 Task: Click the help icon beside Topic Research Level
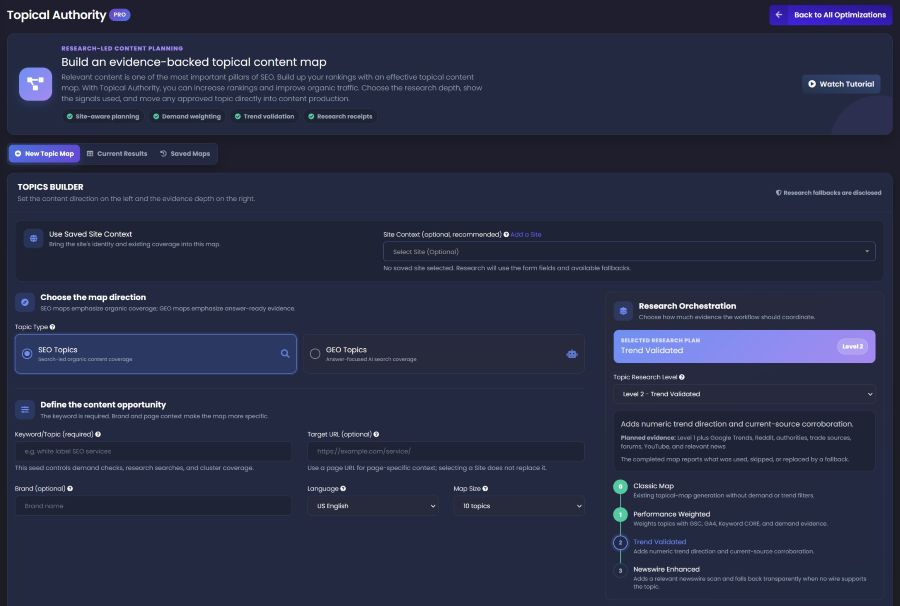[682, 377]
